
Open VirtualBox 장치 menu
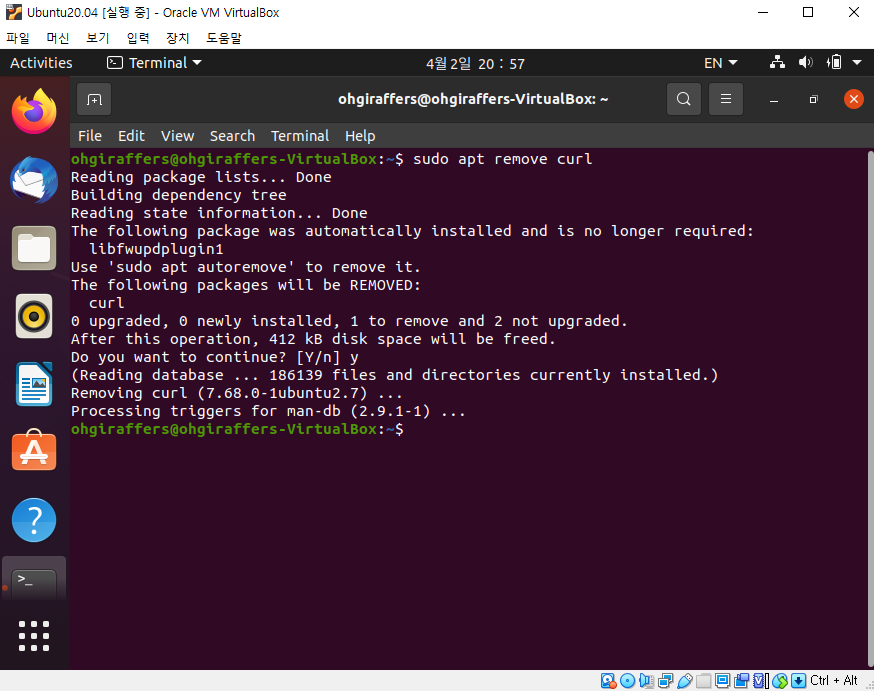point(177,37)
